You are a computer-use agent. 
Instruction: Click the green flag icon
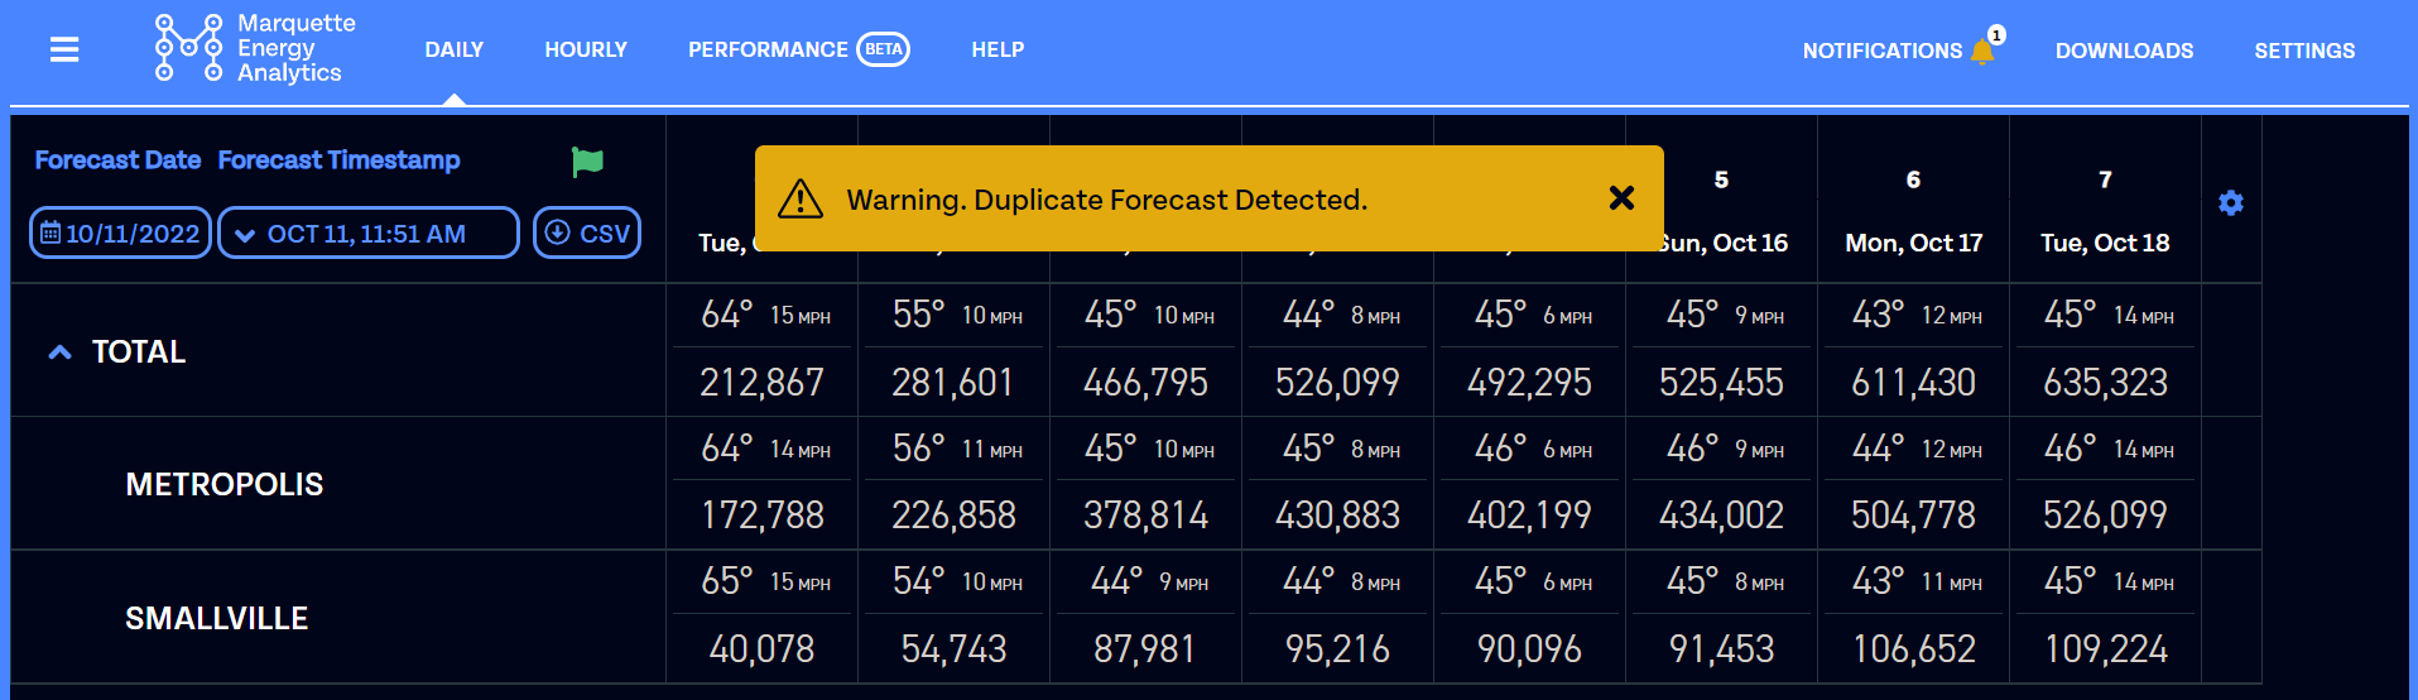point(587,161)
